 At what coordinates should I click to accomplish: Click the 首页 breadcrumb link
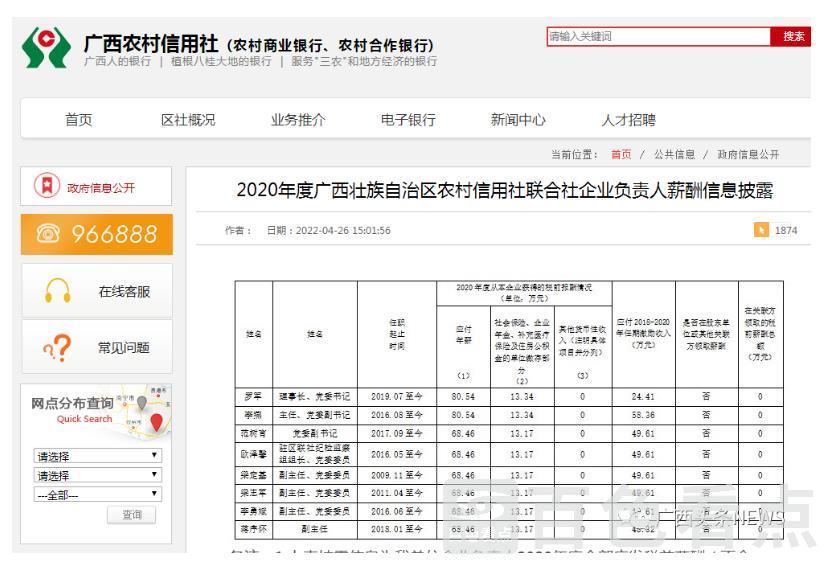(621, 155)
